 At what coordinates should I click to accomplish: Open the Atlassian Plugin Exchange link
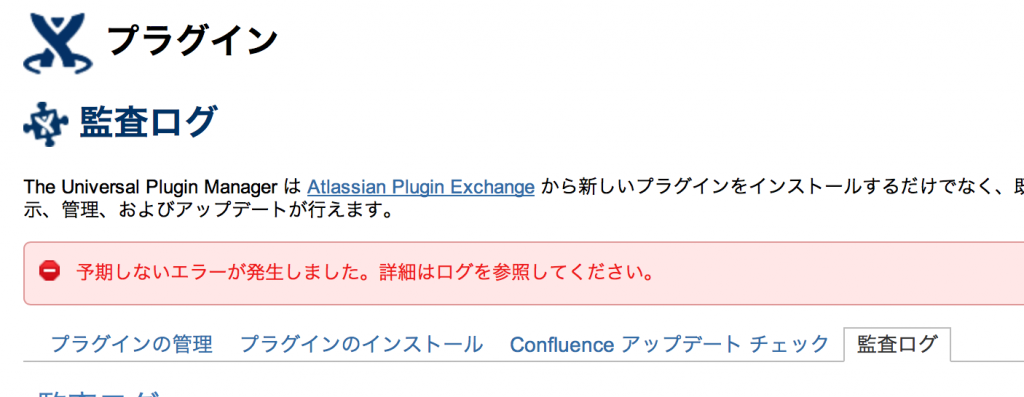[421, 187]
